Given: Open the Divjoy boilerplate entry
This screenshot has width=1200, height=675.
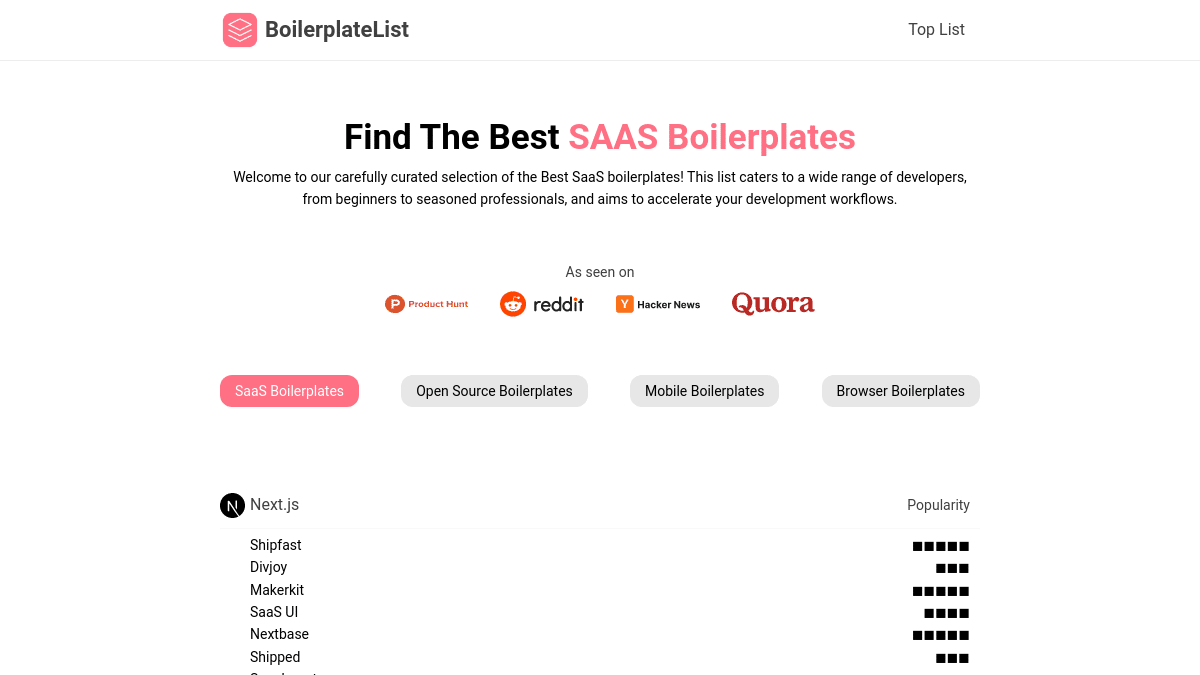Looking at the screenshot, I should click(x=268, y=567).
